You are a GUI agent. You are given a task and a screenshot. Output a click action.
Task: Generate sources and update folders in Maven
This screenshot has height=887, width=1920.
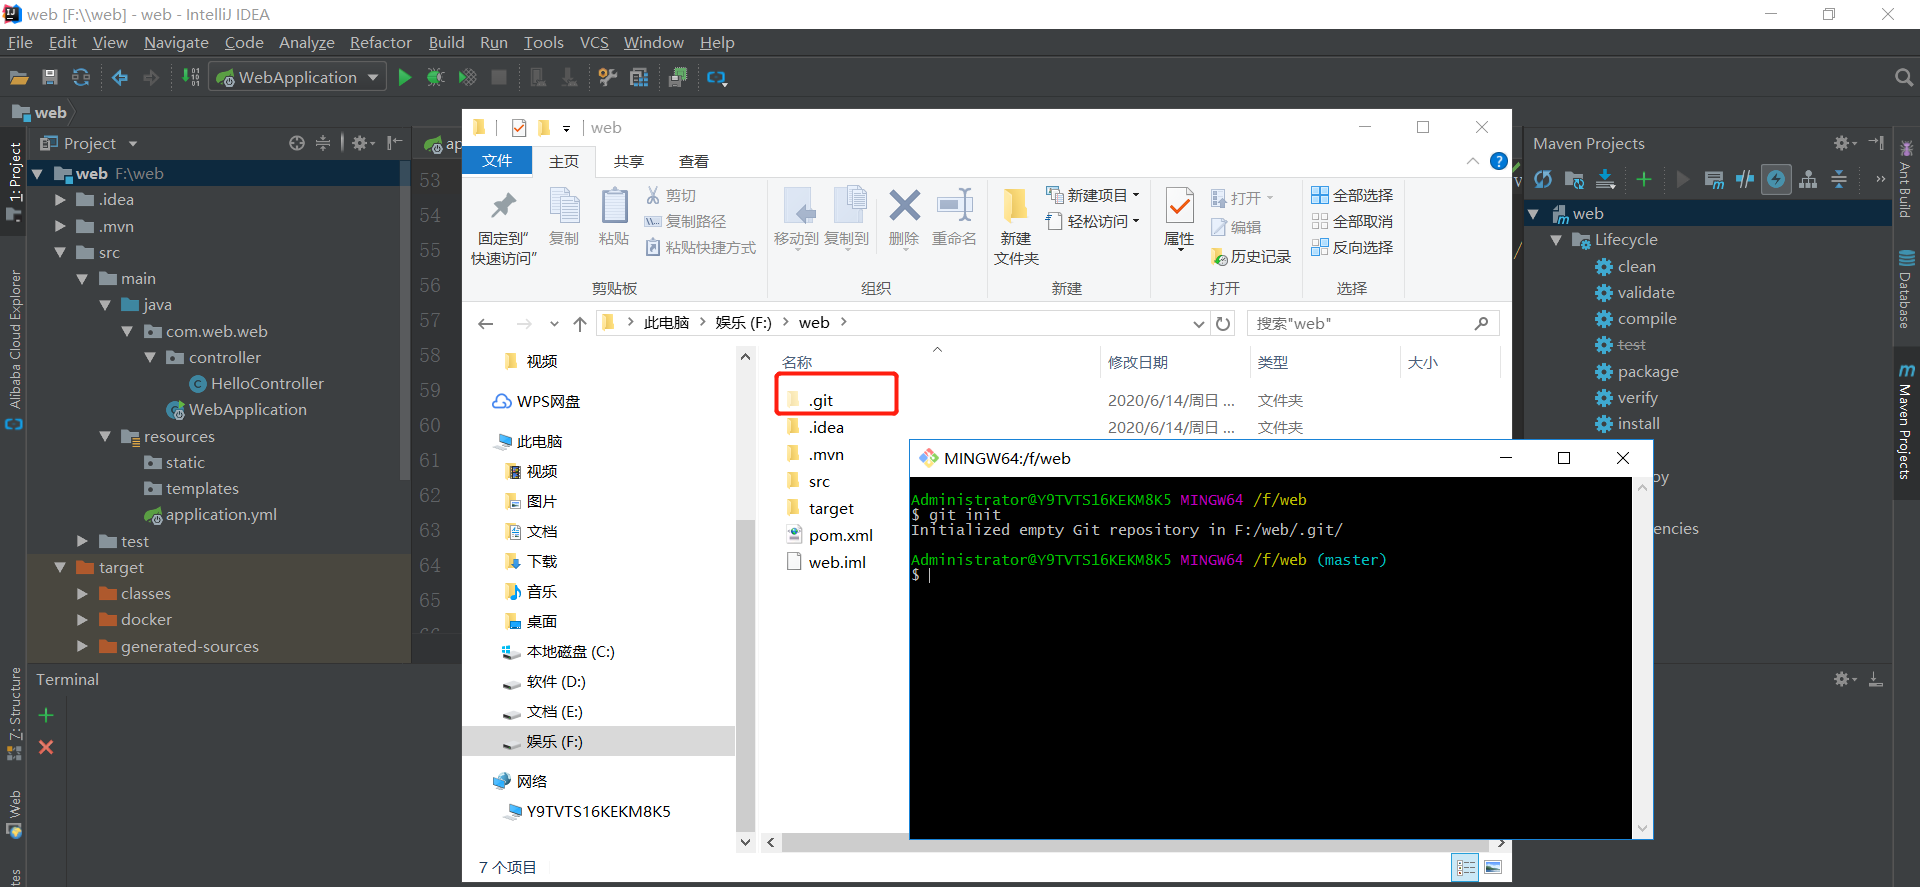point(1574,179)
